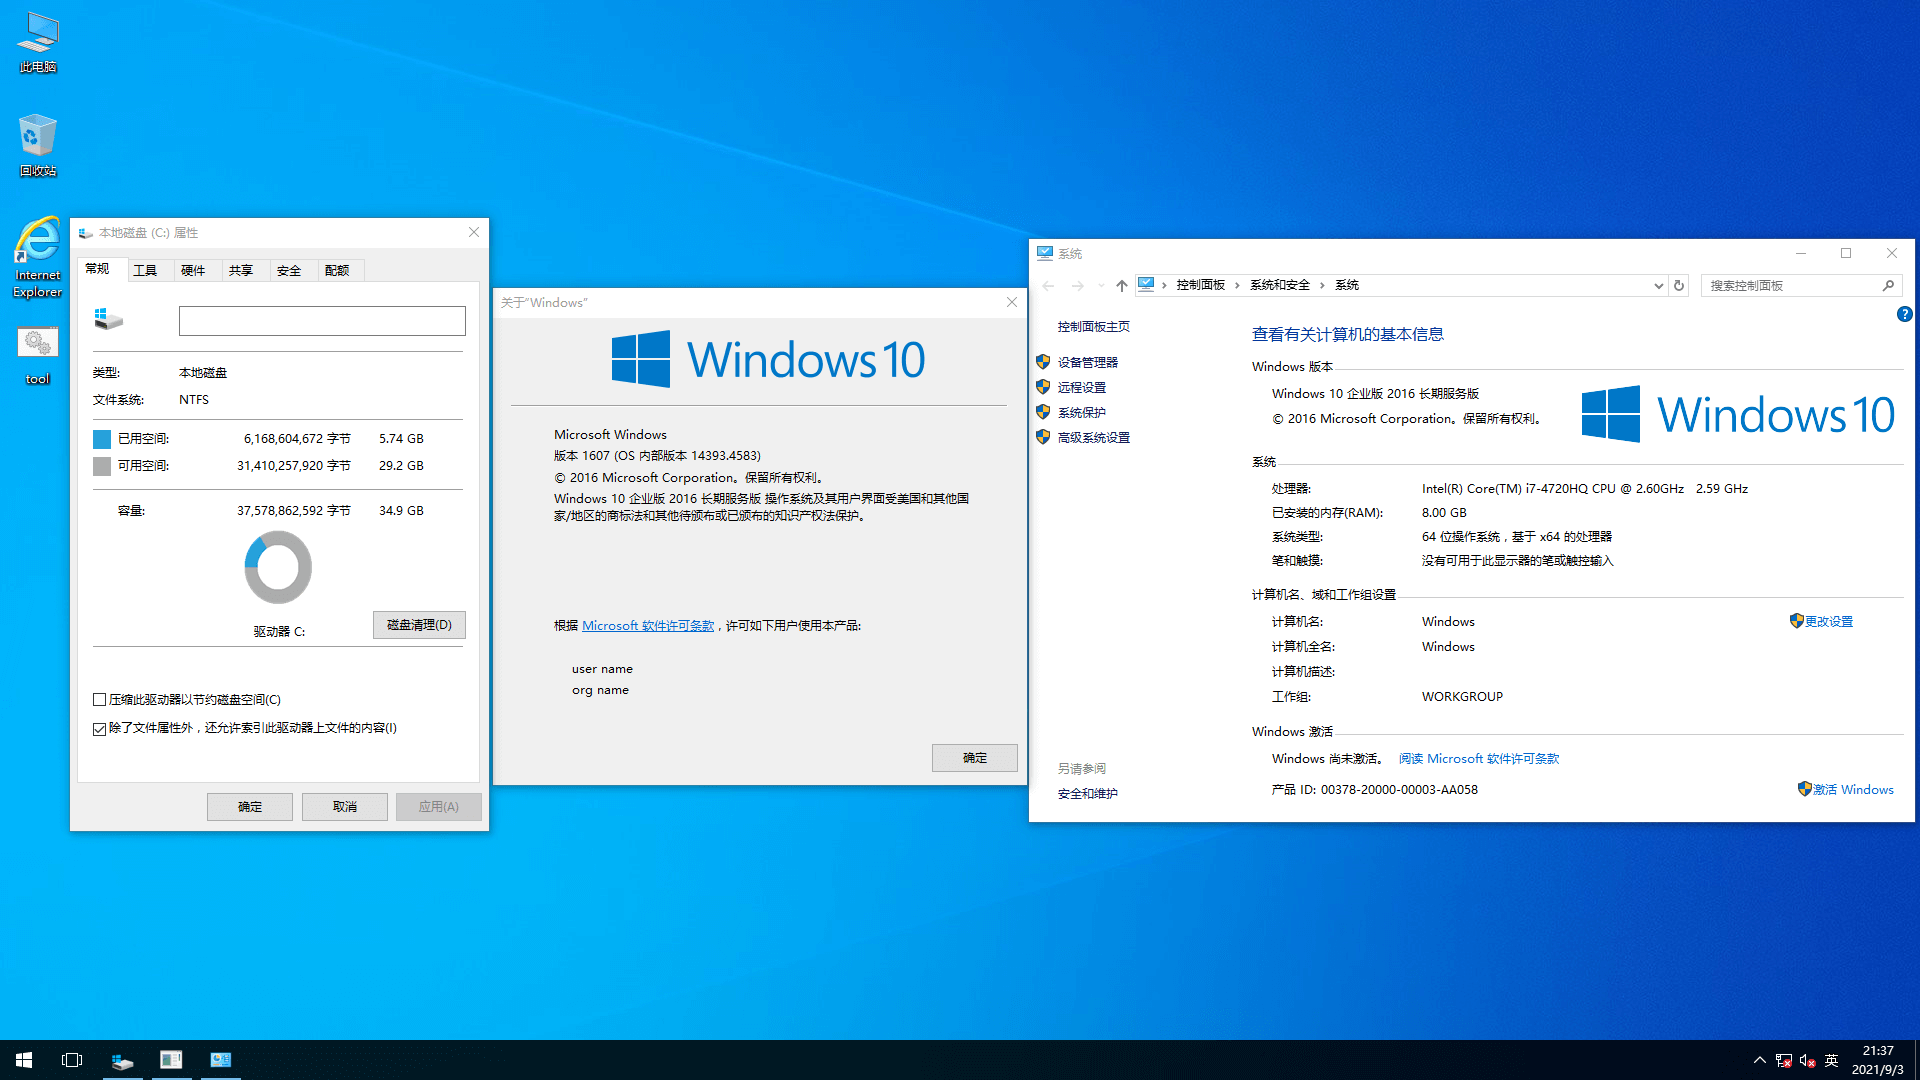Image resolution: width=1920 pixels, height=1080 pixels.
Task: Click the search magnifier icon in Control Panel
Action: 1888,285
